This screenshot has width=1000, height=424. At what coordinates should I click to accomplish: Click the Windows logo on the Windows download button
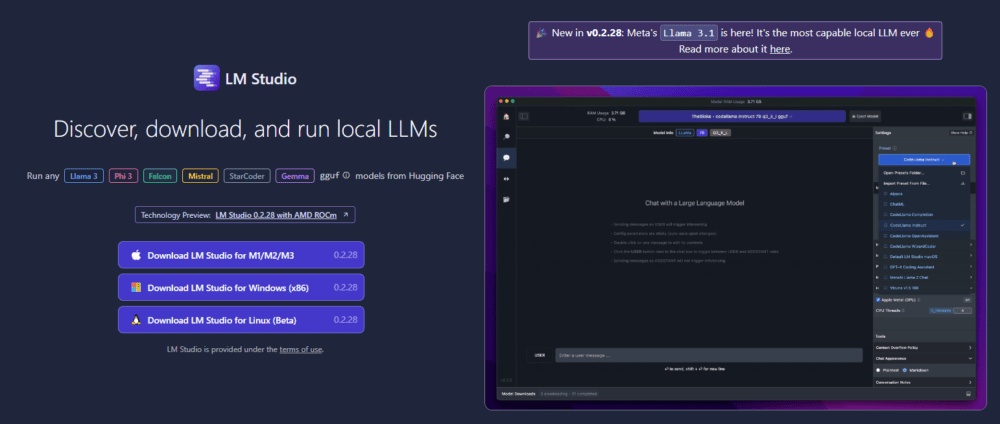coord(136,288)
